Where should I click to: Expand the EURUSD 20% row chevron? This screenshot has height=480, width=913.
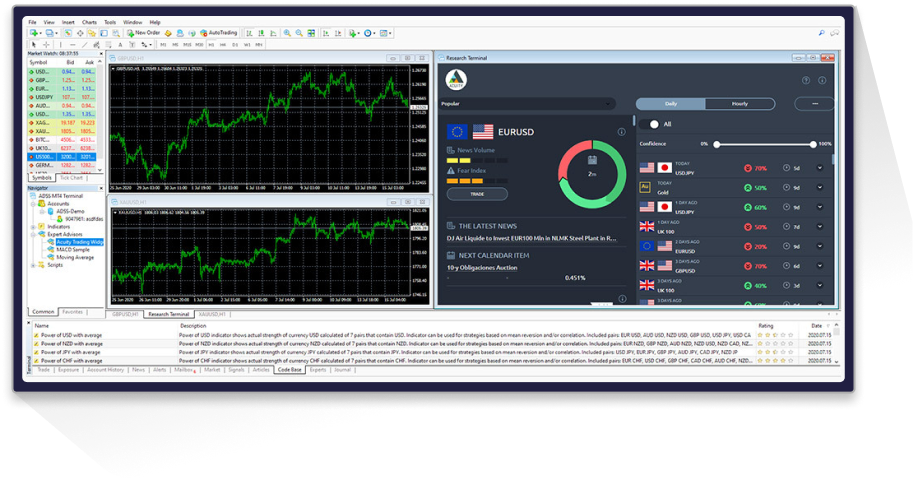pyautogui.click(x=820, y=246)
